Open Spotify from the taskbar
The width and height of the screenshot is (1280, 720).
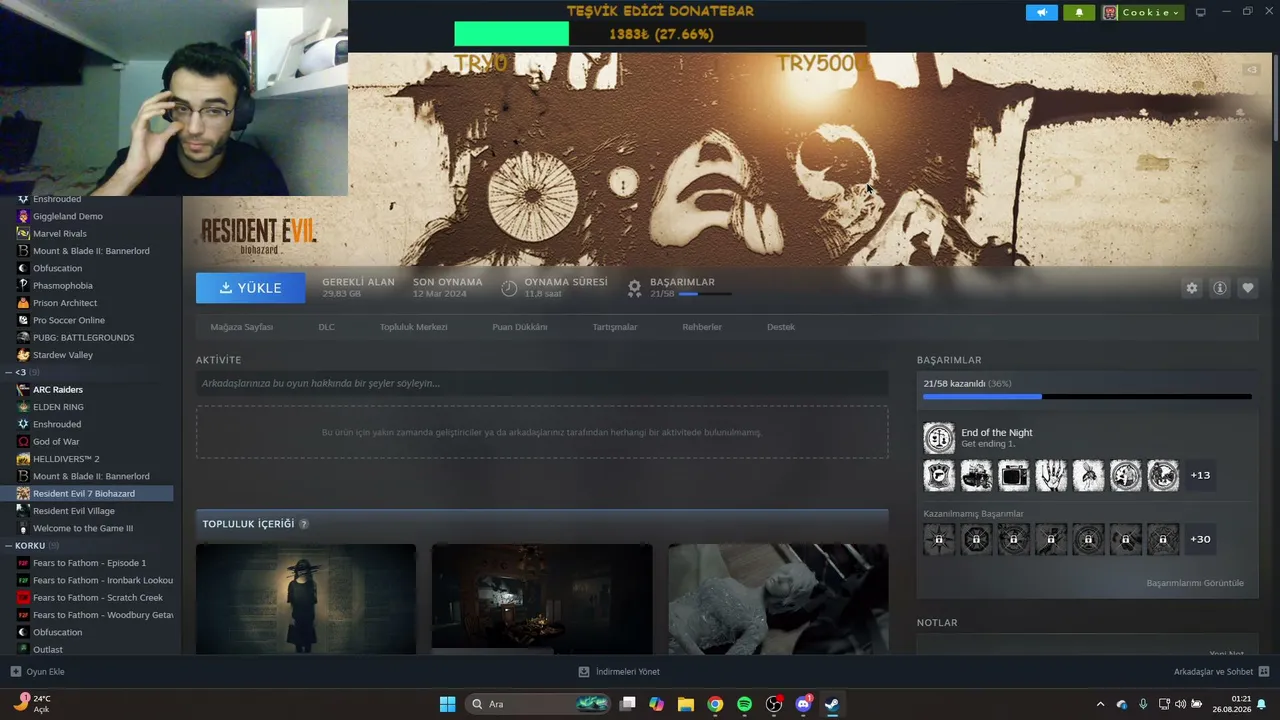coord(744,704)
